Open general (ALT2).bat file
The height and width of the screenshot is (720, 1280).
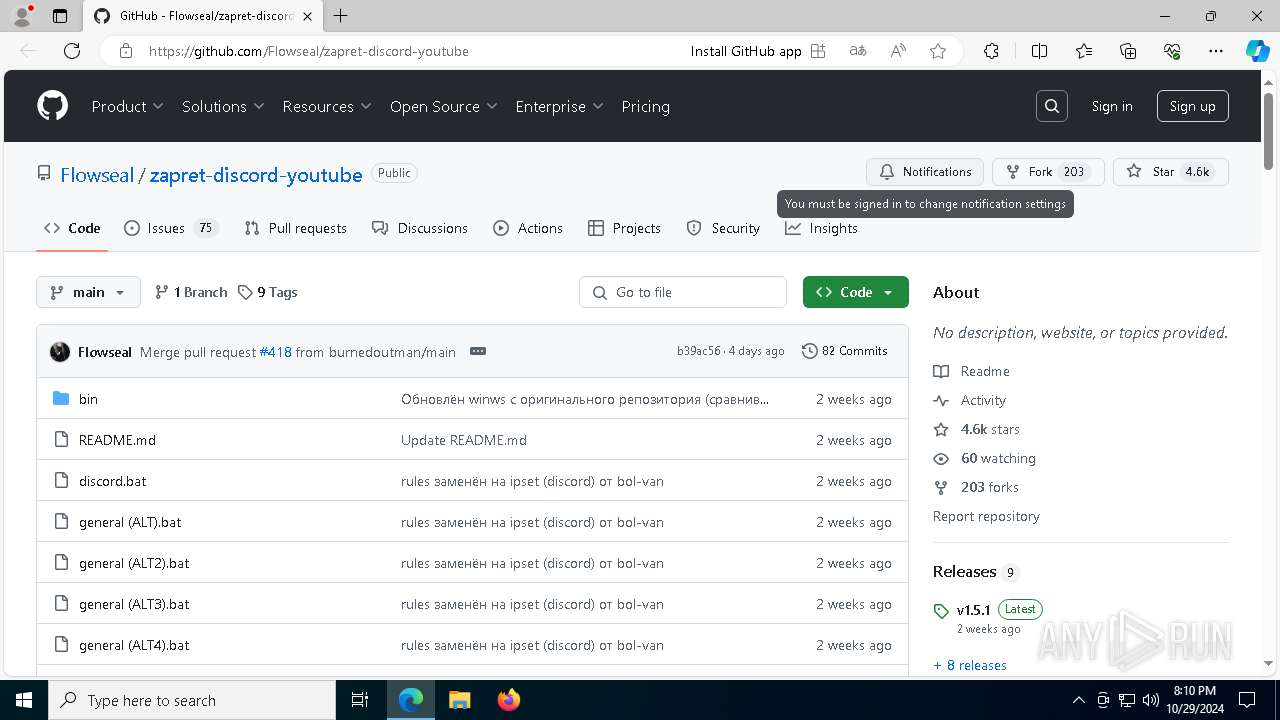[134, 563]
